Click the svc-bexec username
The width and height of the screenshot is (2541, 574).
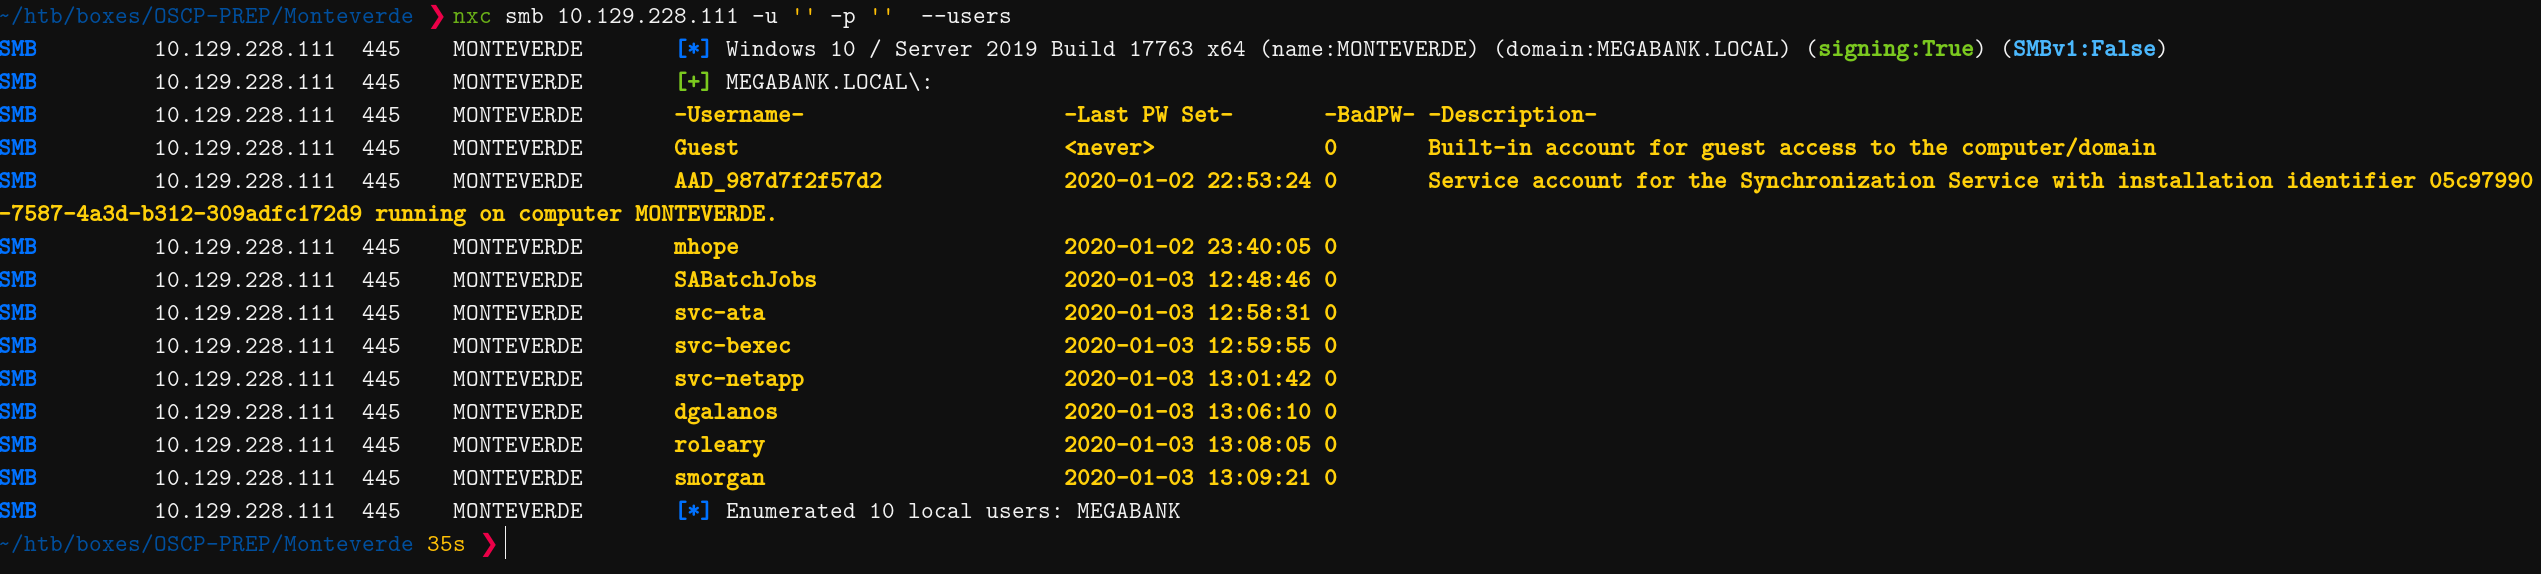[732, 346]
